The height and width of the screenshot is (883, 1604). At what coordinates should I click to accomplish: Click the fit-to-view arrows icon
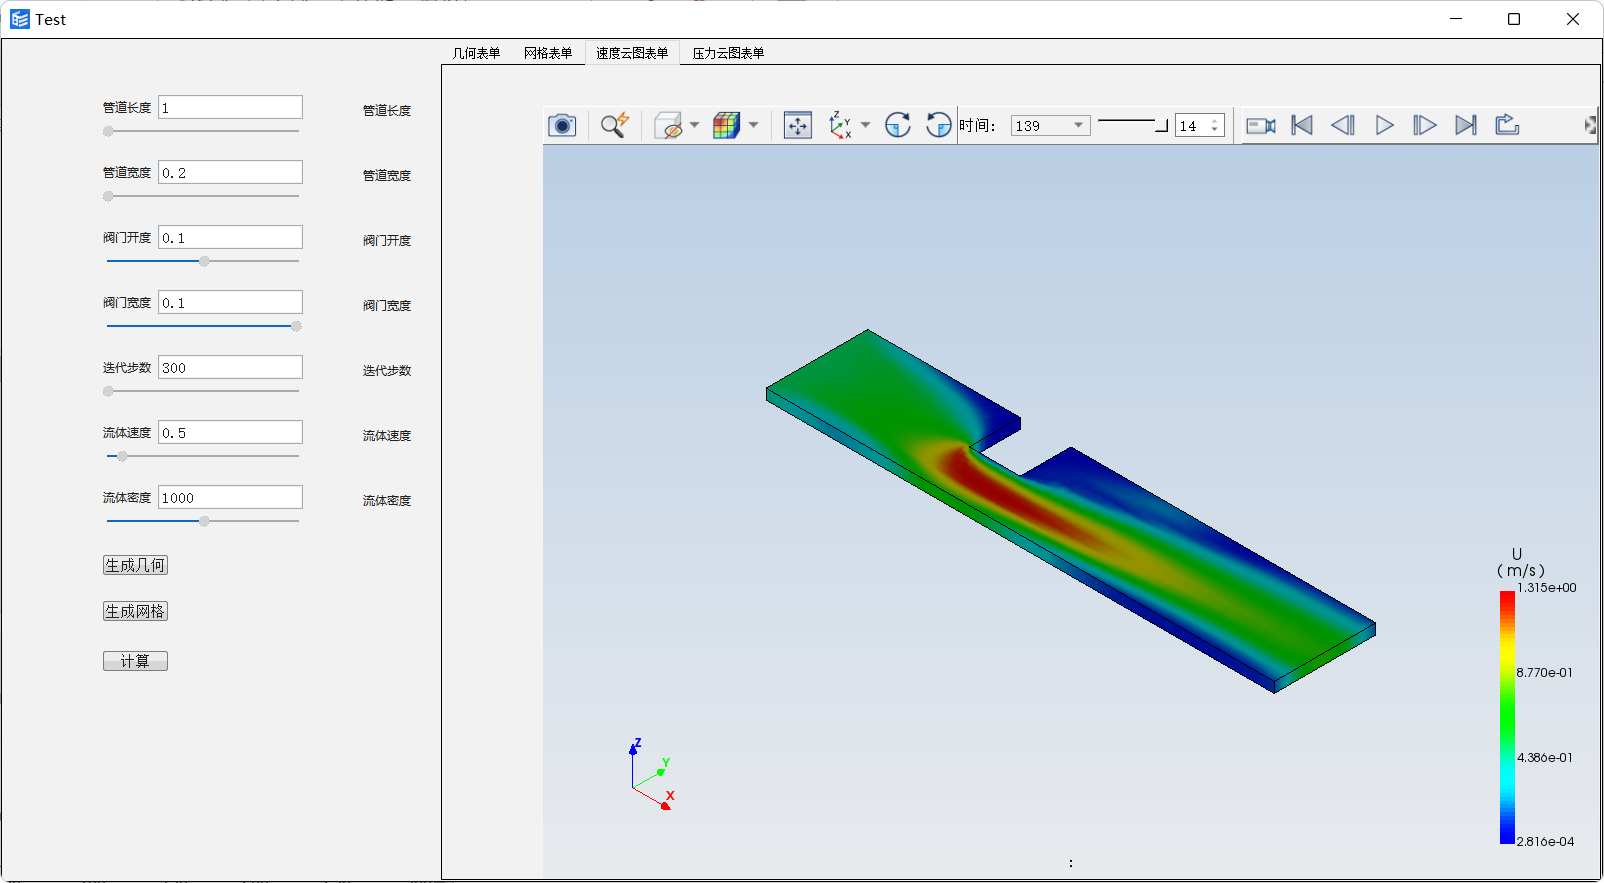[x=797, y=125]
